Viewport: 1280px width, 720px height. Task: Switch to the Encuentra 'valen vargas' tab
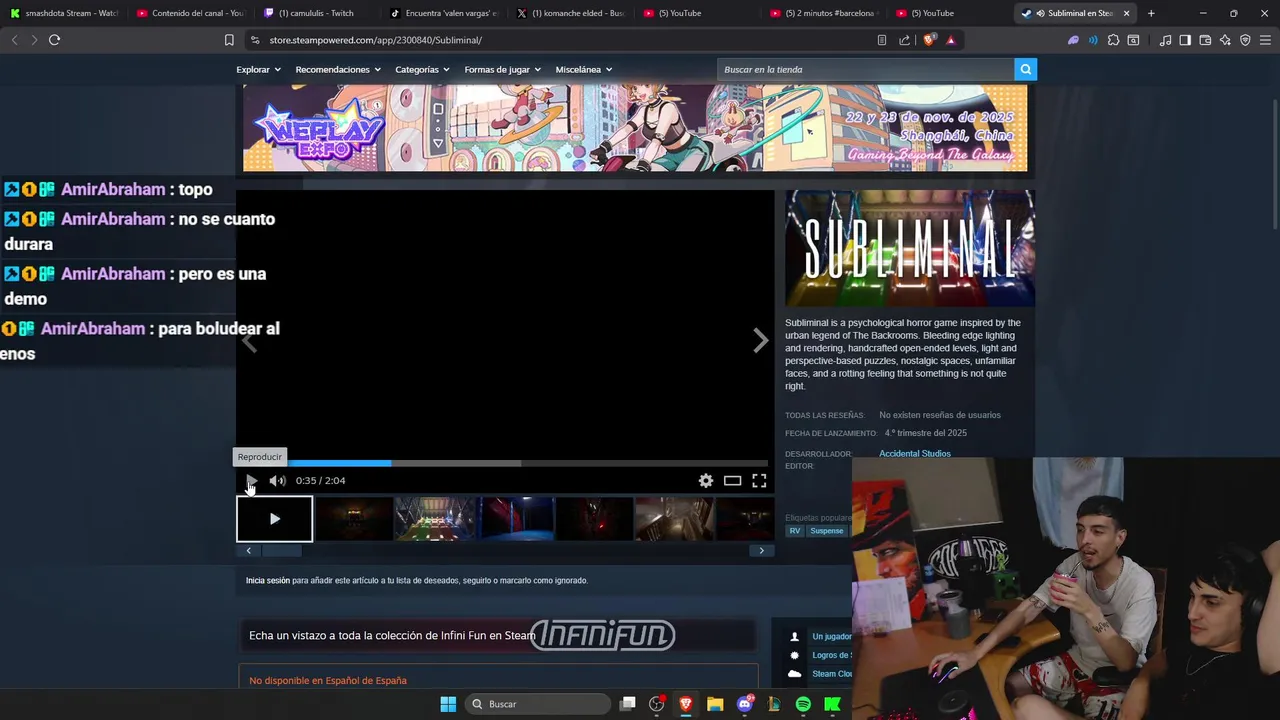443,13
